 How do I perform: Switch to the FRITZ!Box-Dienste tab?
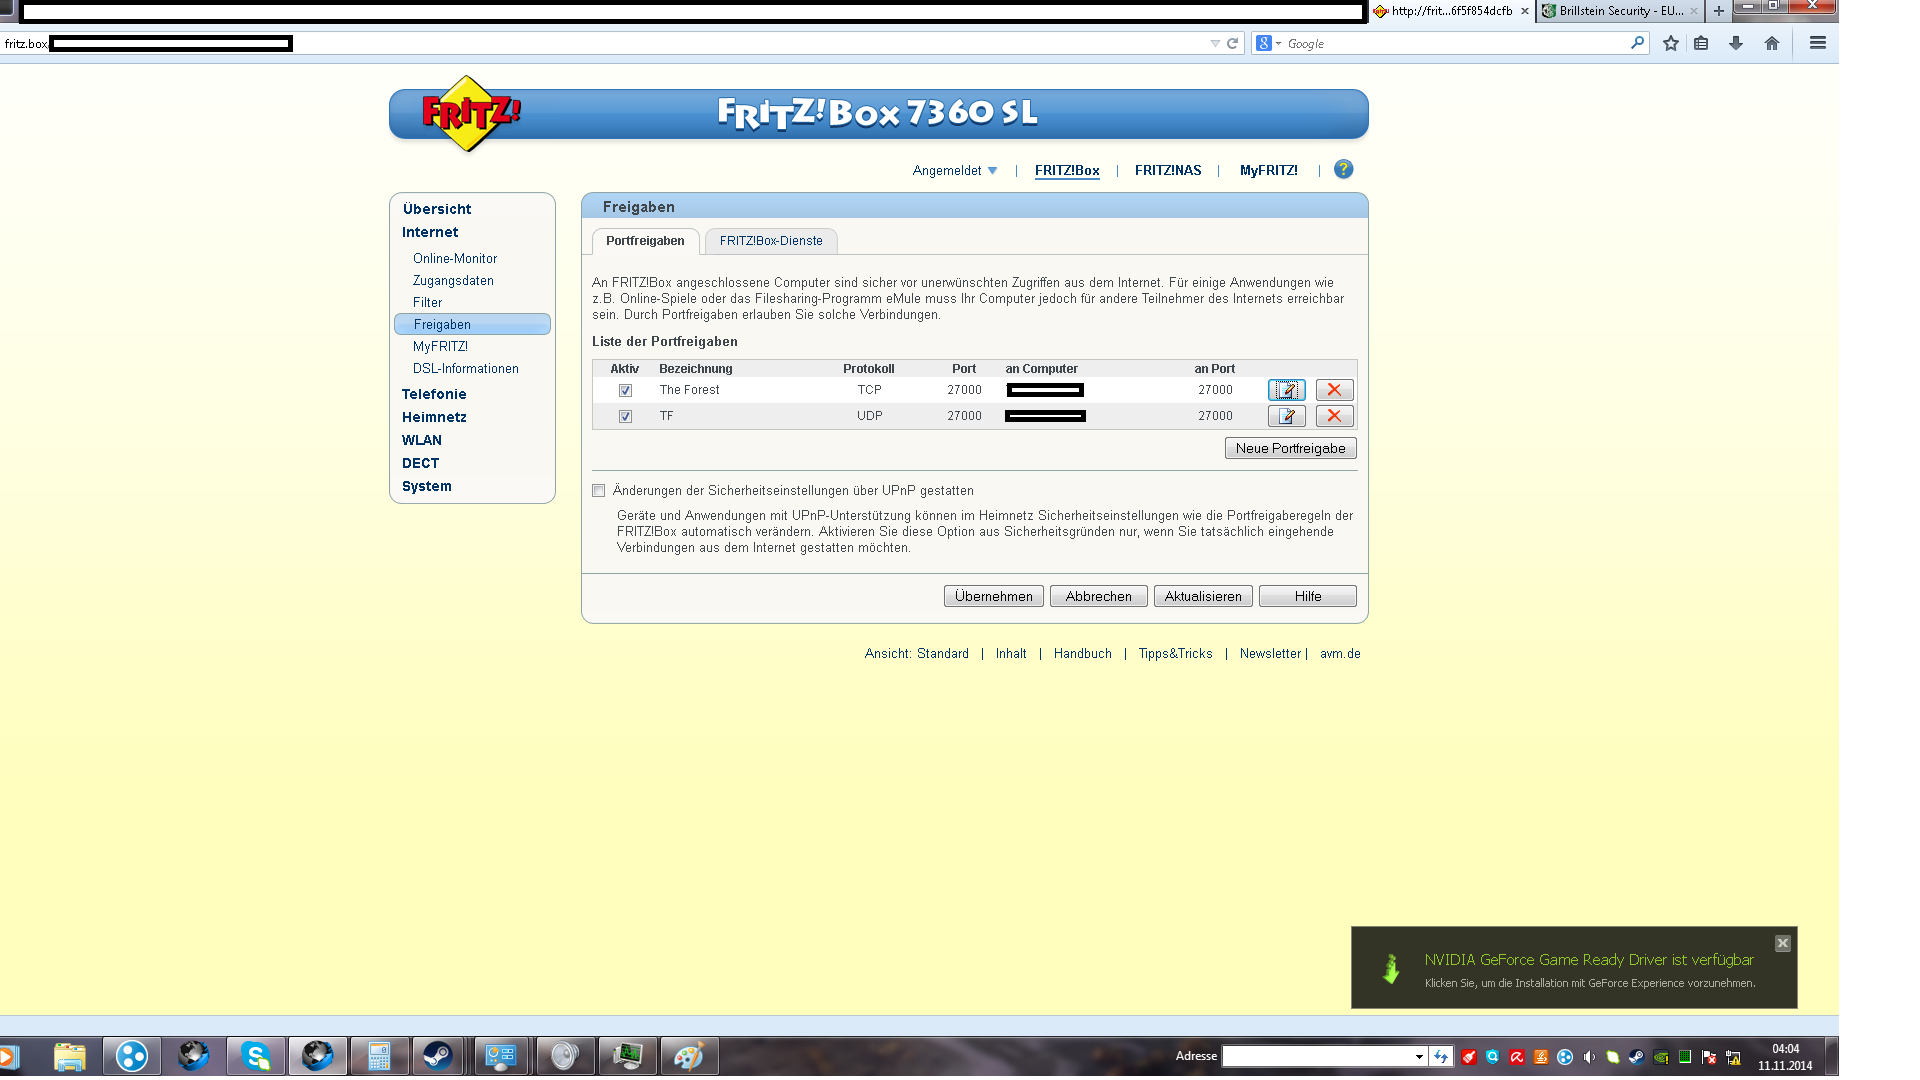pos(771,241)
